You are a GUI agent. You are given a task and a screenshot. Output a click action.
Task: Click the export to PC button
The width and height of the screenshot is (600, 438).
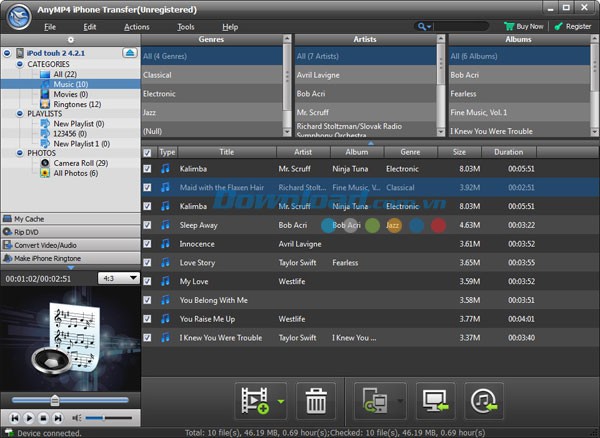coord(435,402)
